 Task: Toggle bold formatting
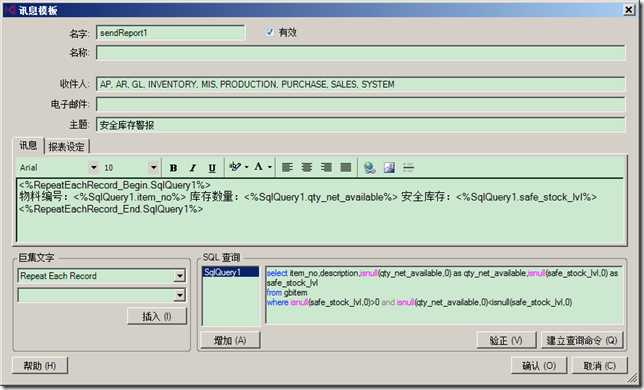(173, 167)
